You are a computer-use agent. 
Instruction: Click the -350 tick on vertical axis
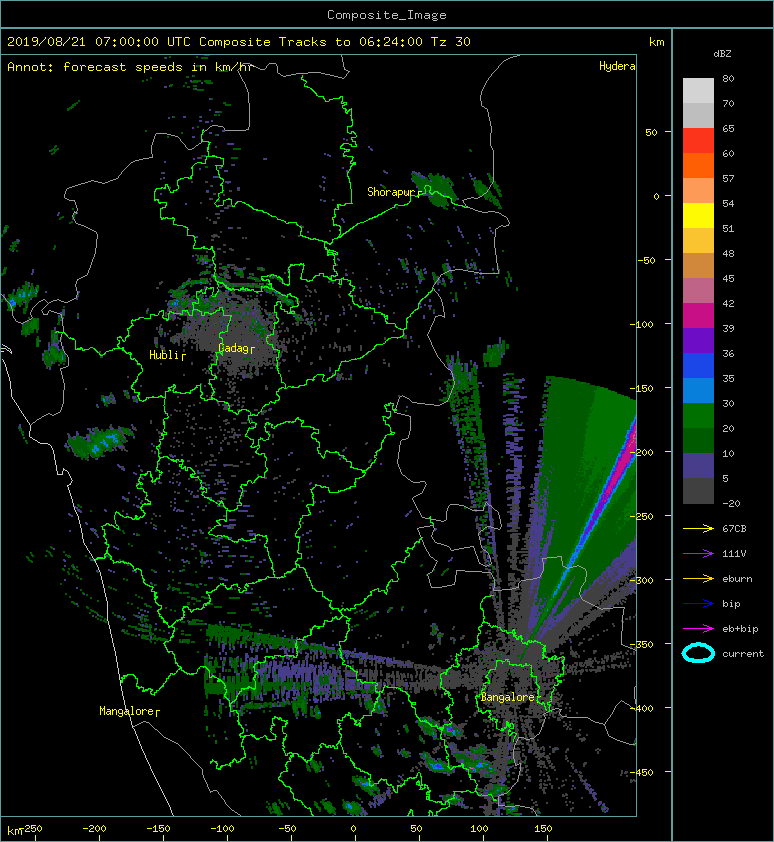(642, 644)
